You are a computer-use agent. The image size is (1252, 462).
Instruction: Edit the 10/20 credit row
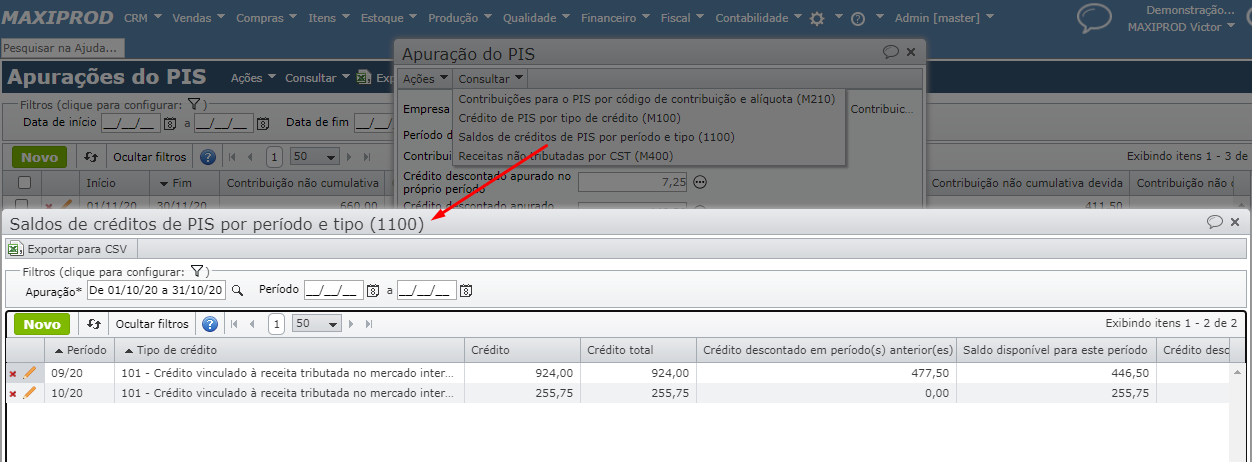30,394
